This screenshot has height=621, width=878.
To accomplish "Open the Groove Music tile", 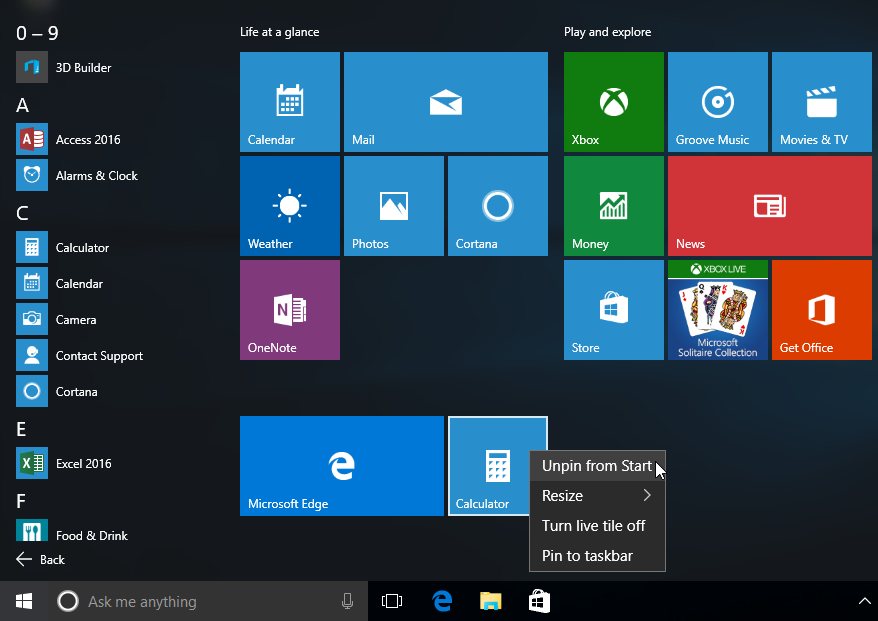I will tap(718, 102).
